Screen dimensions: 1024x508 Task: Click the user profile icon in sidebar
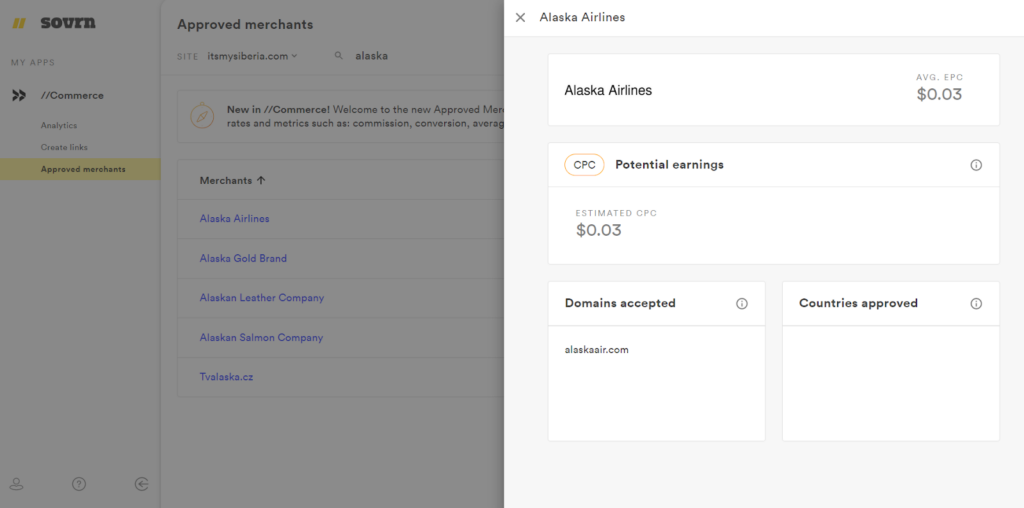[17, 484]
